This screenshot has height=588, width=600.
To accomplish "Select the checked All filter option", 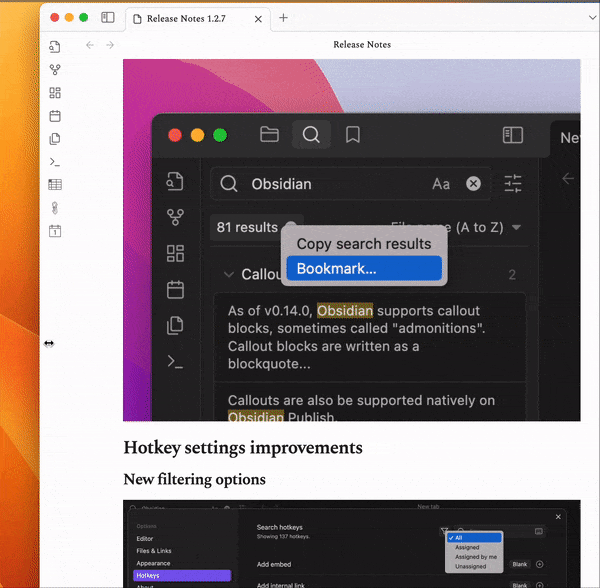I will 474,538.
